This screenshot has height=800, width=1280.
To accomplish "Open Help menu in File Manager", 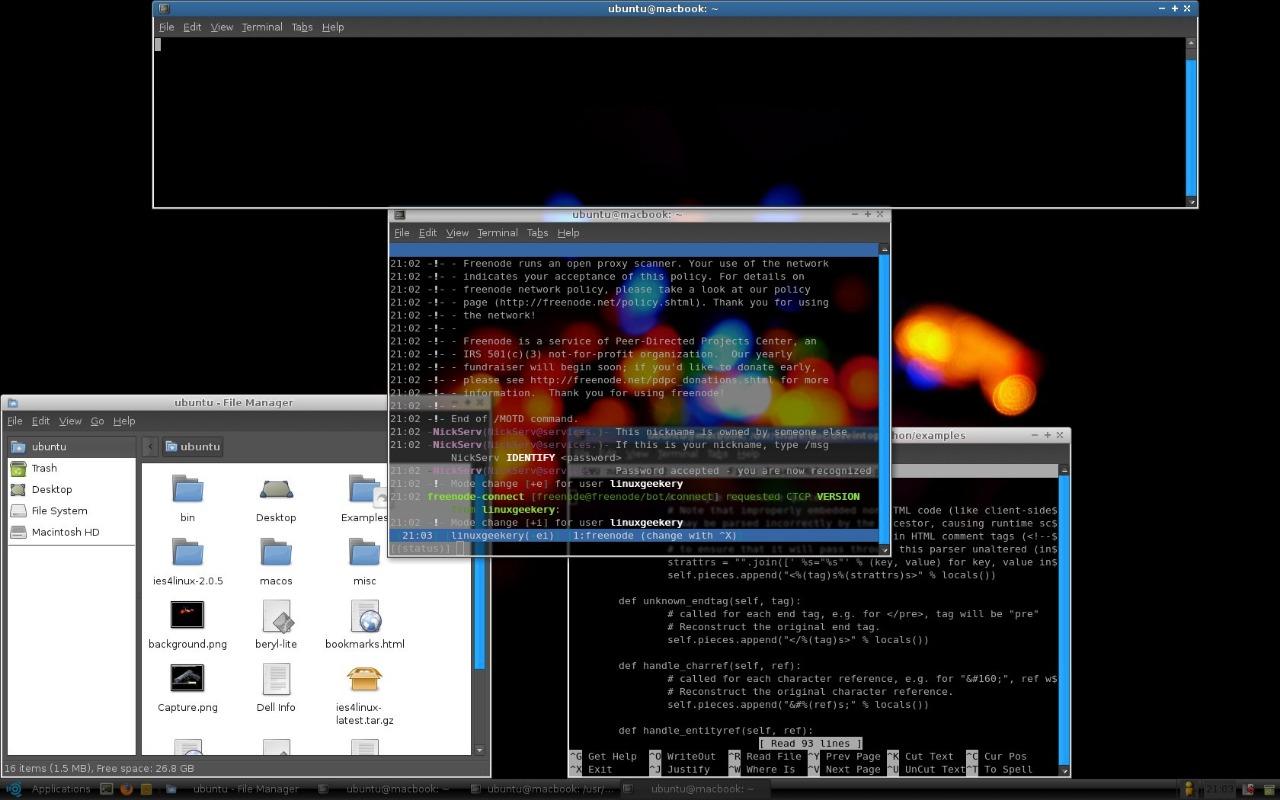I will click(124, 421).
